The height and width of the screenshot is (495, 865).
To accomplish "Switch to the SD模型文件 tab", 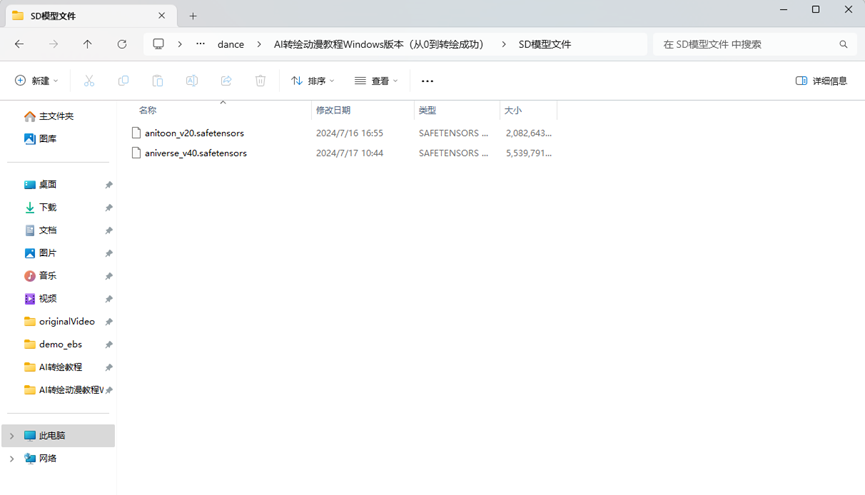I will (91, 16).
